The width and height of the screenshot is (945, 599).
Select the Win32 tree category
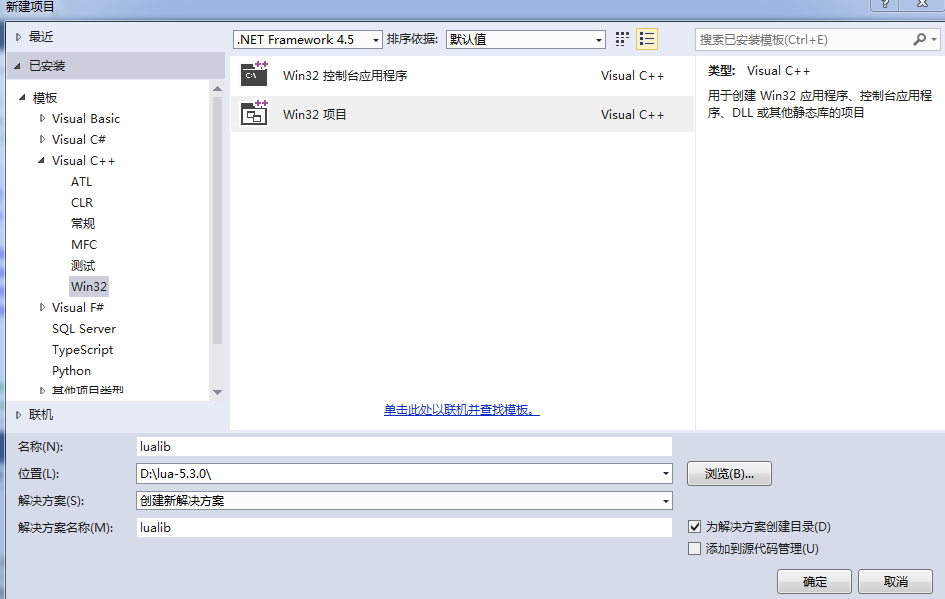[89, 286]
